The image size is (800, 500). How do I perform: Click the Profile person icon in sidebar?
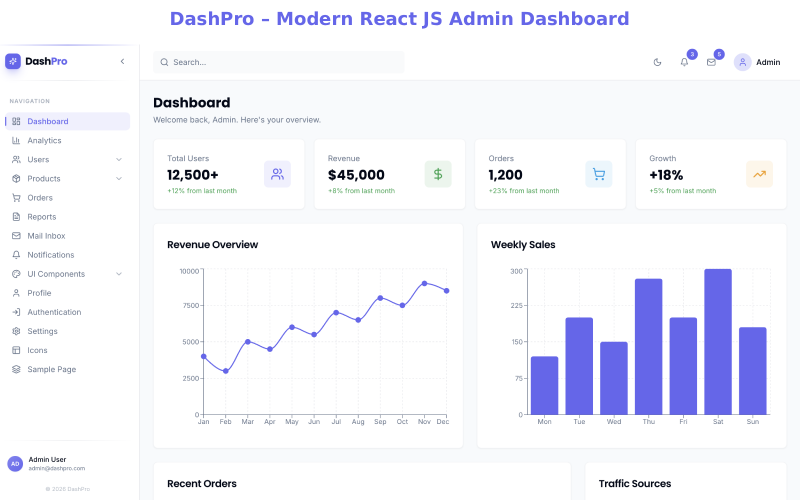pyautogui.click(x=16, y=293)
